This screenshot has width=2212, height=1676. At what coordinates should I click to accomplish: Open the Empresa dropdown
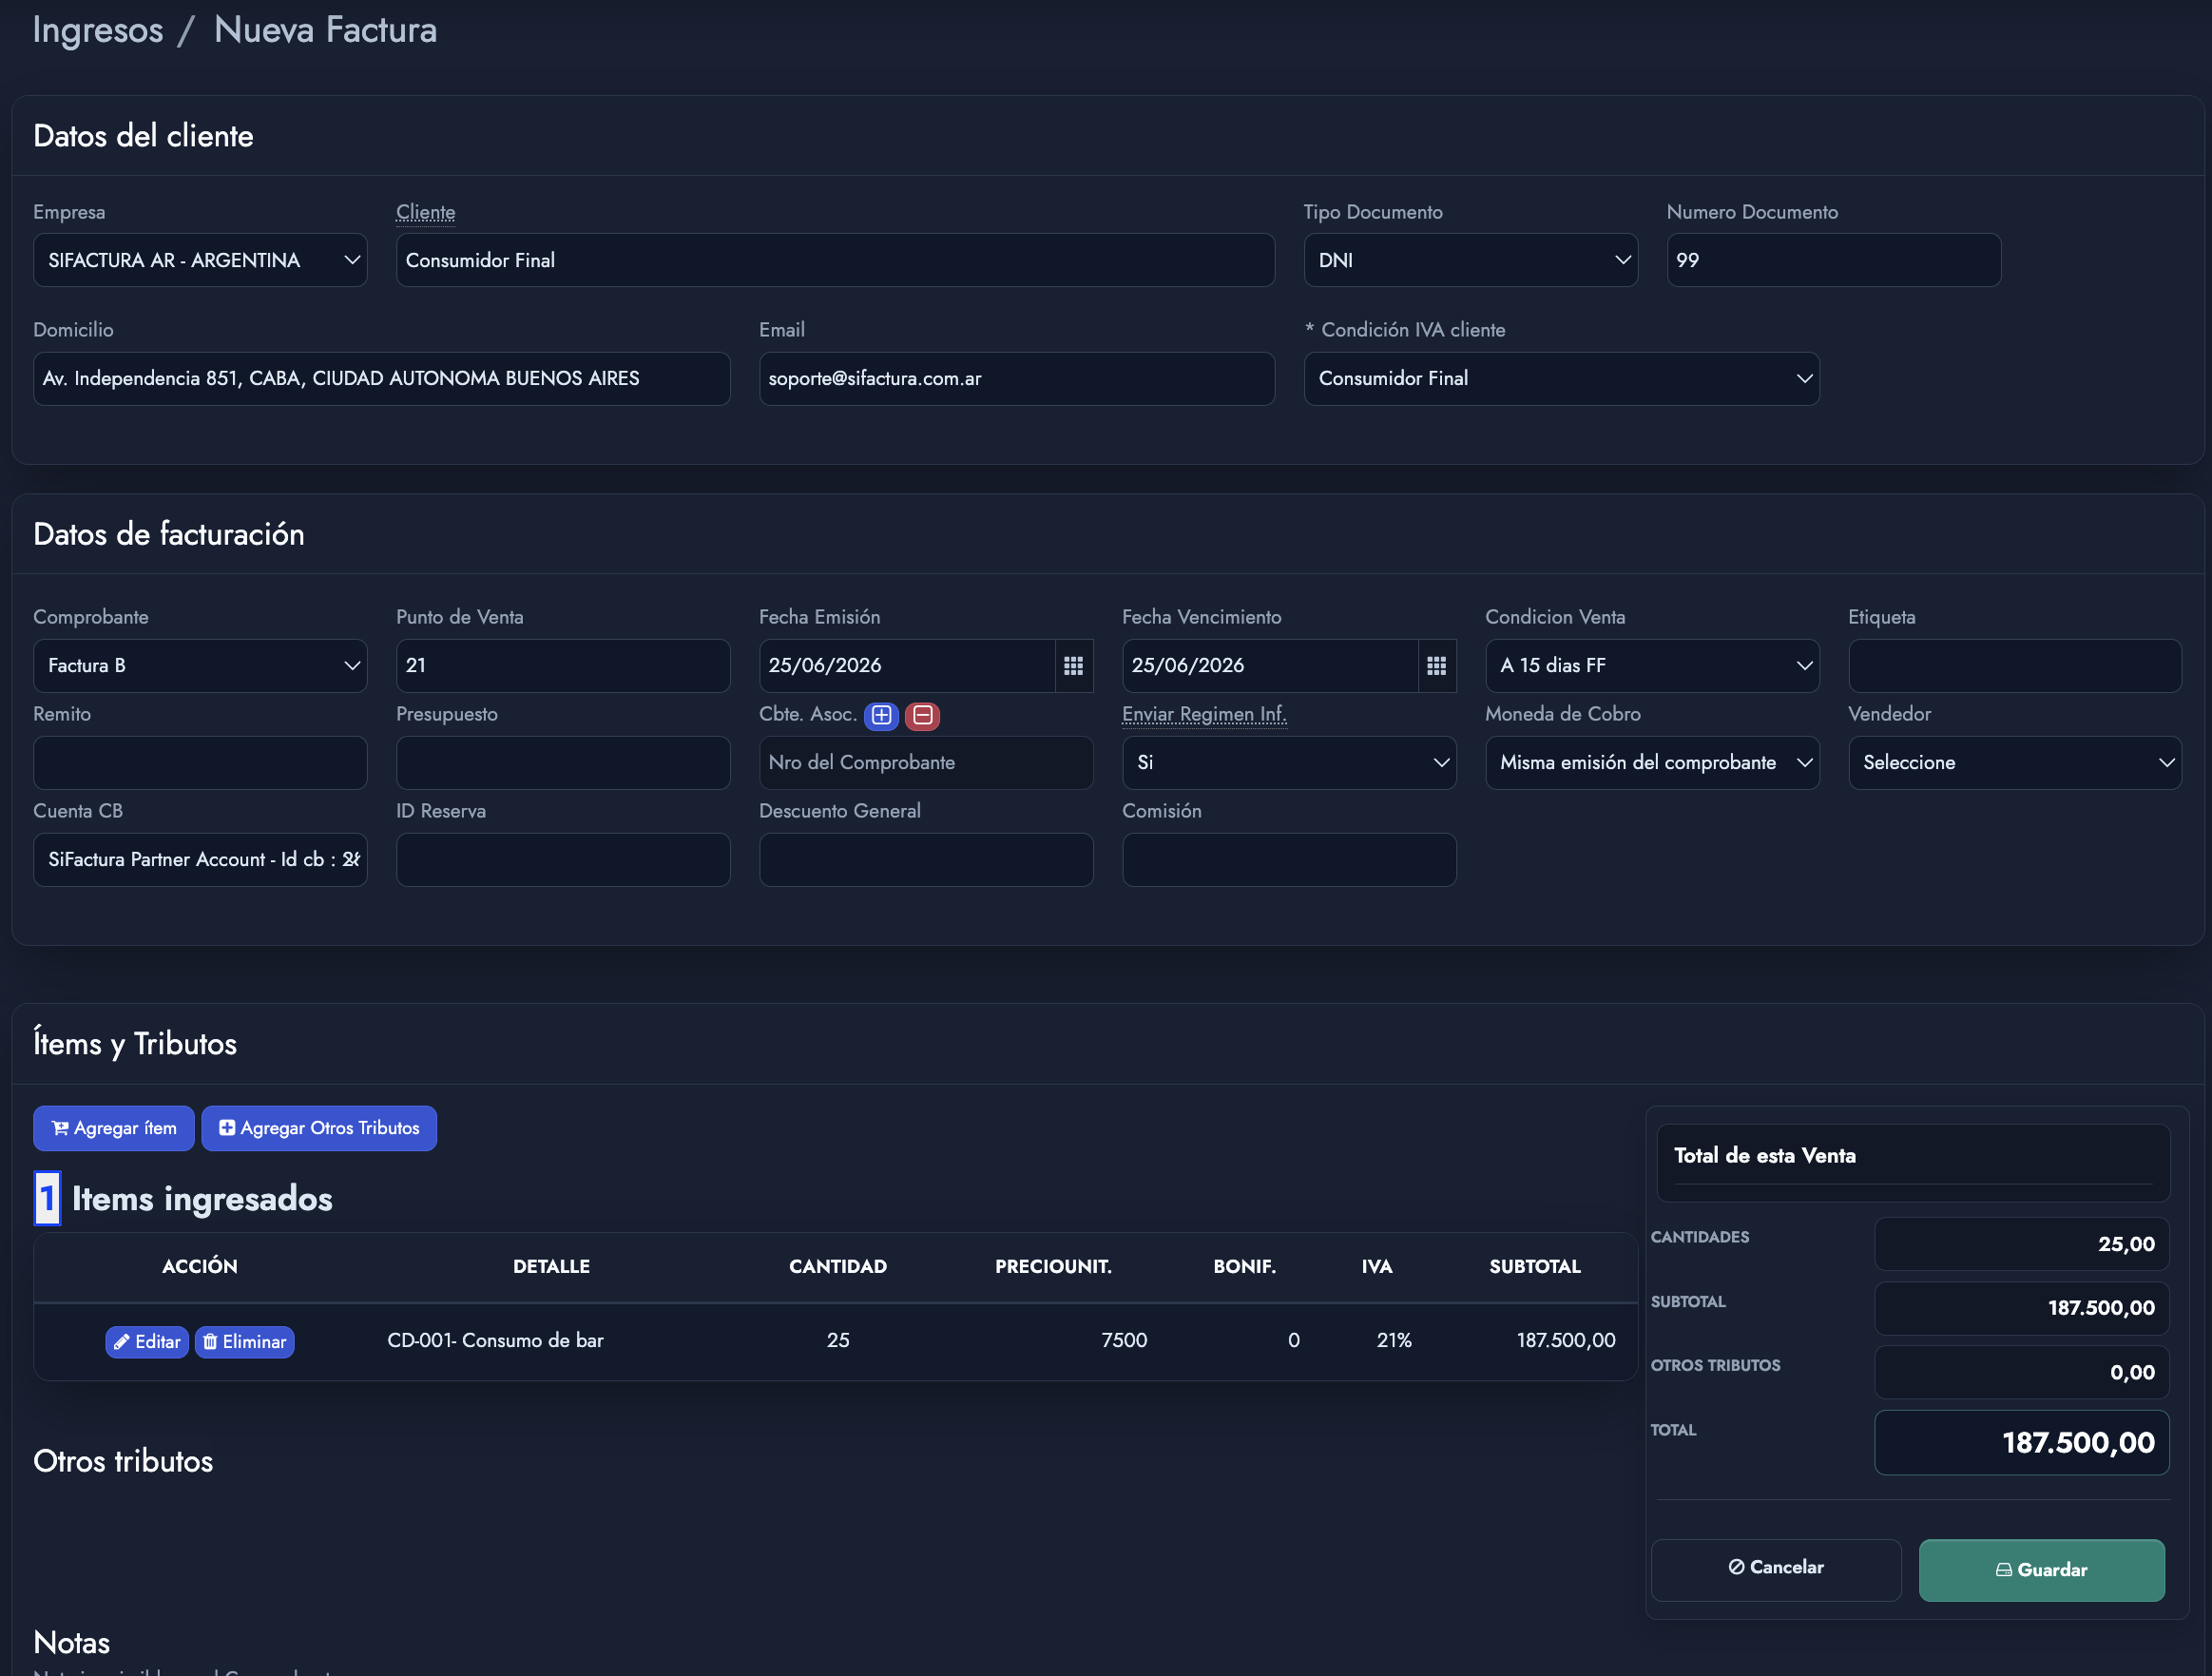(x=200, y=260)
